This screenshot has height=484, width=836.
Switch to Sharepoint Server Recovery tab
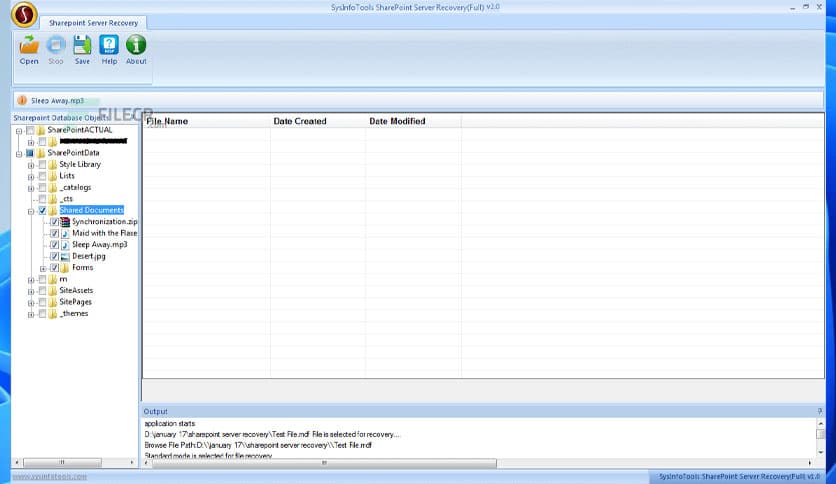[93, 23]
